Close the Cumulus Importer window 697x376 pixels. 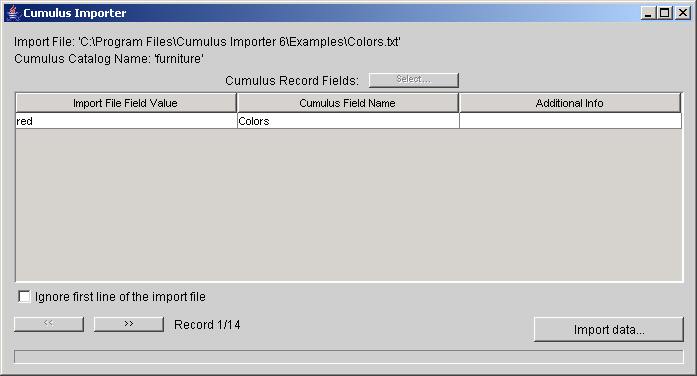682,13
